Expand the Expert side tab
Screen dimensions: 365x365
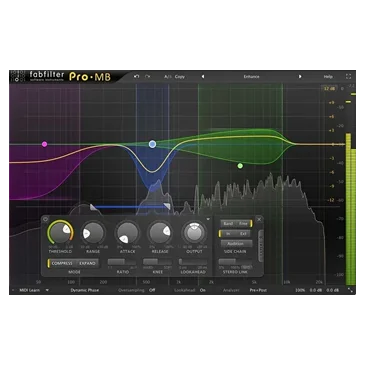click(x=261, y=246)
